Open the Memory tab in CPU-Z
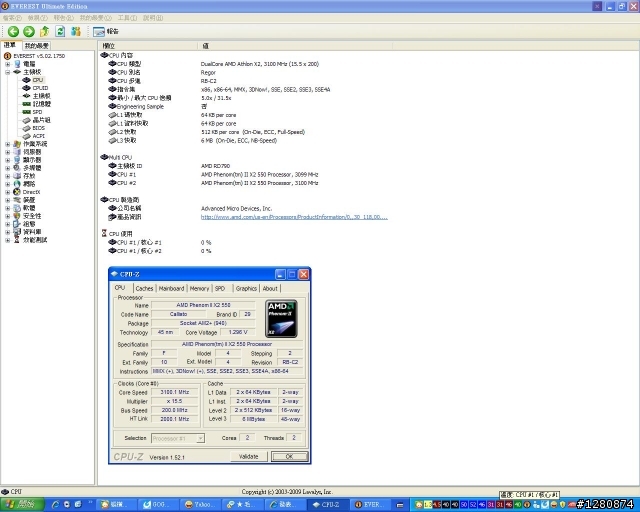The image size is (640, 512). pos(200,288)
